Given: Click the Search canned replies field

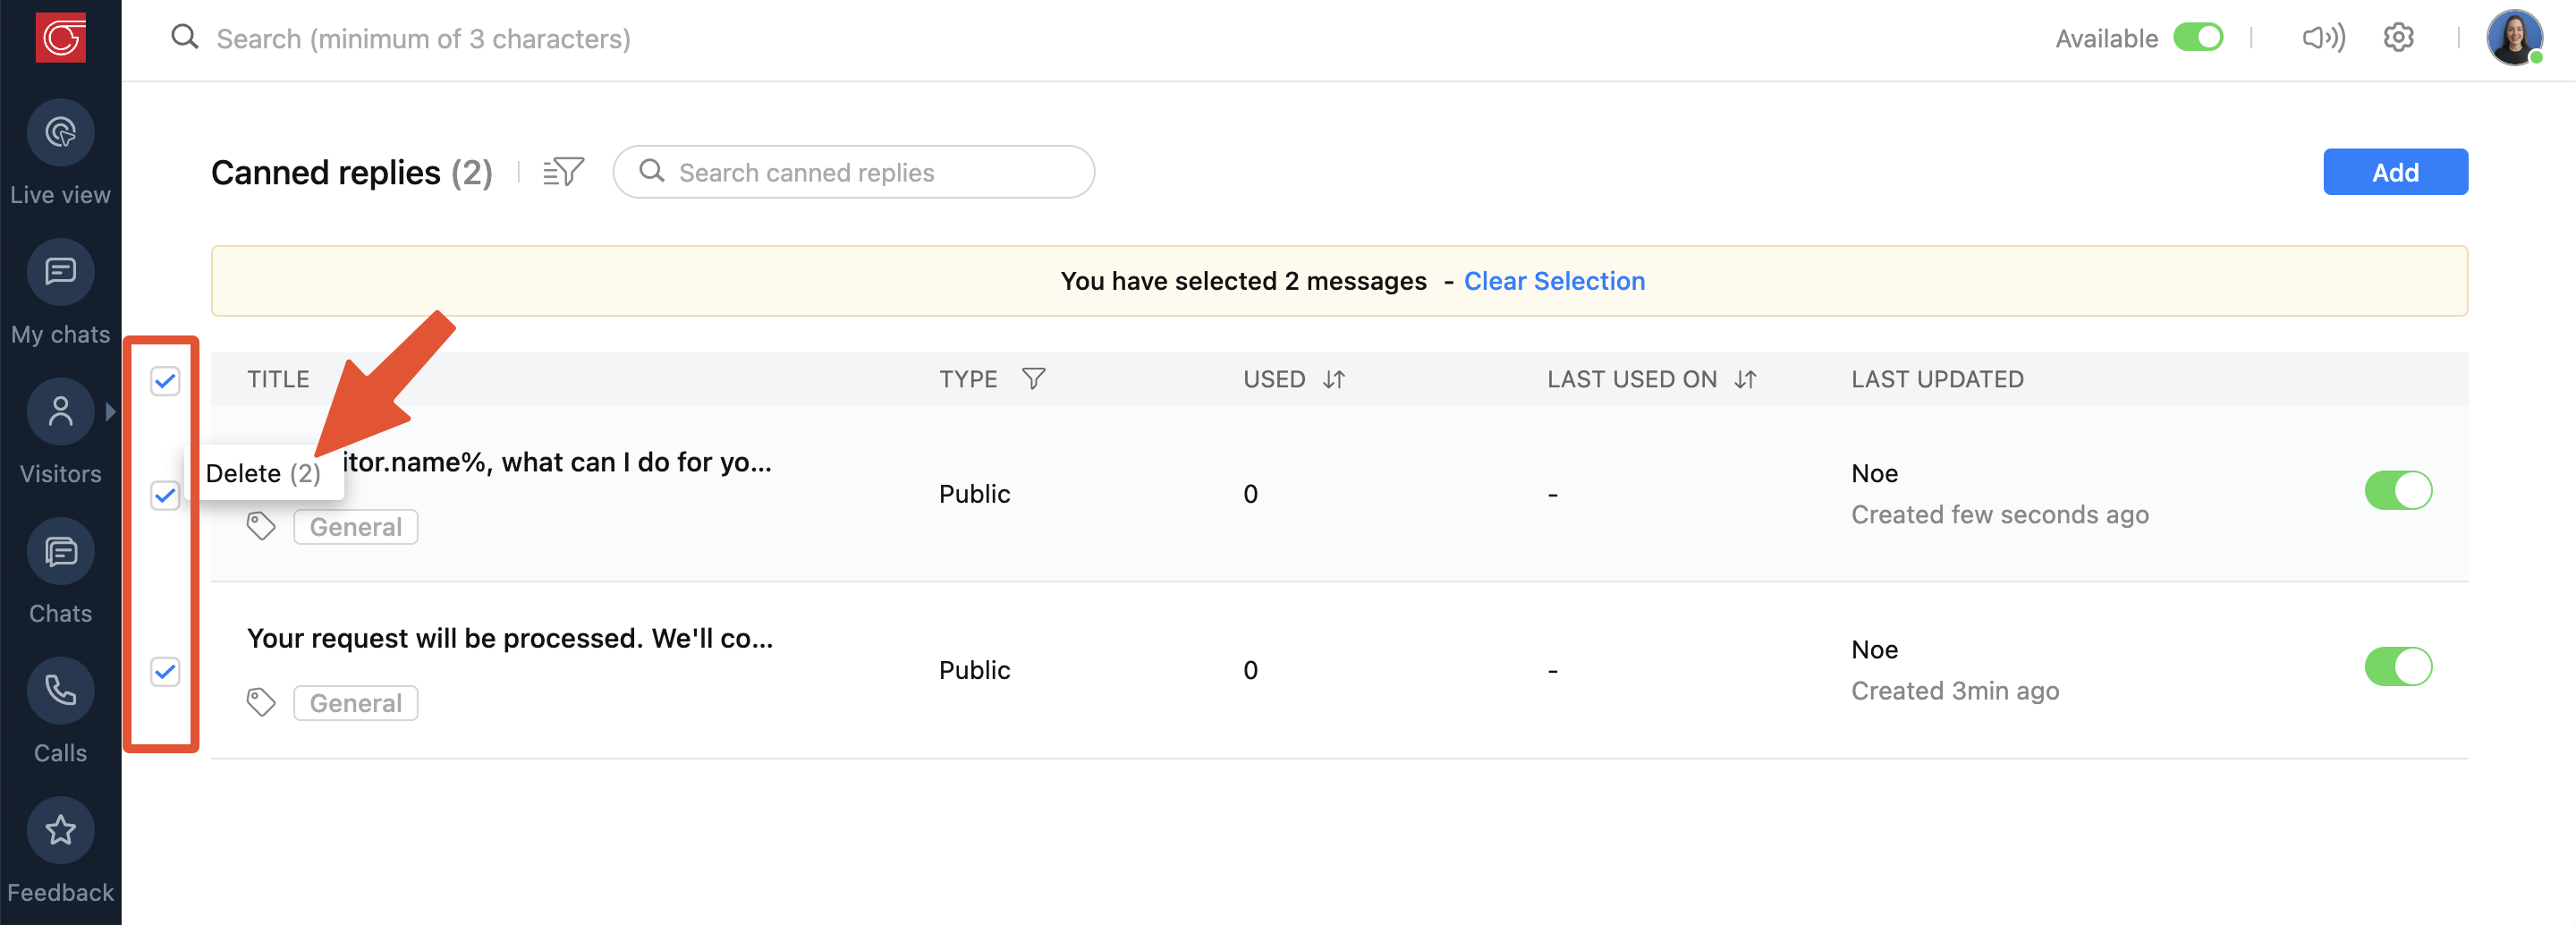Looking at the screenshot, I should tap(870, 172).
